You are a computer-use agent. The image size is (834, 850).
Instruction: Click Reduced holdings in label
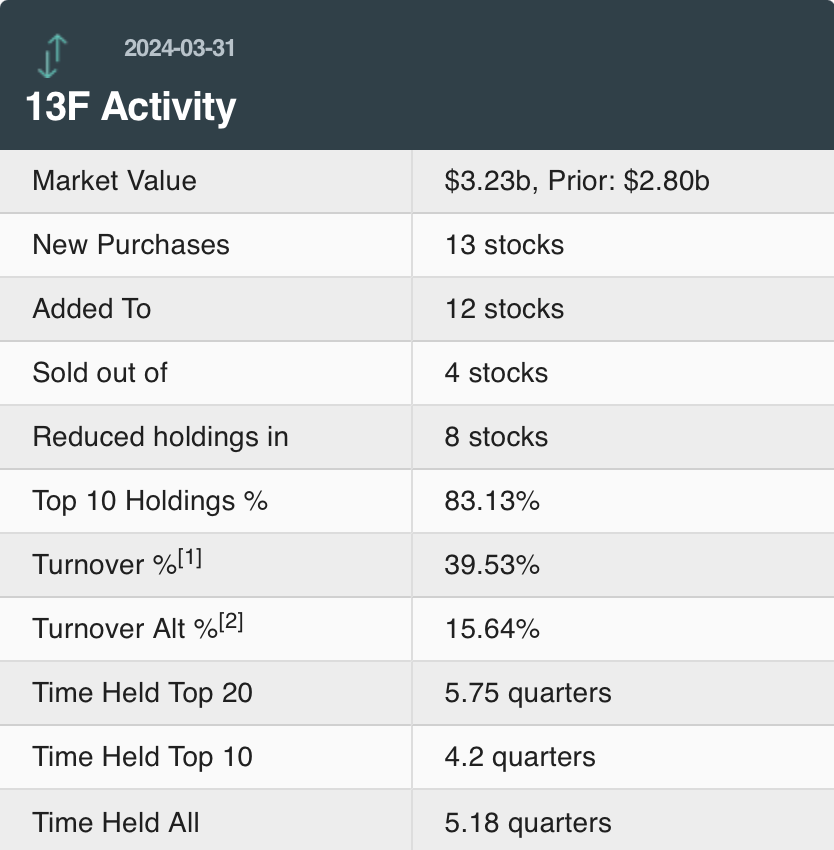click(x=161, y=436)
